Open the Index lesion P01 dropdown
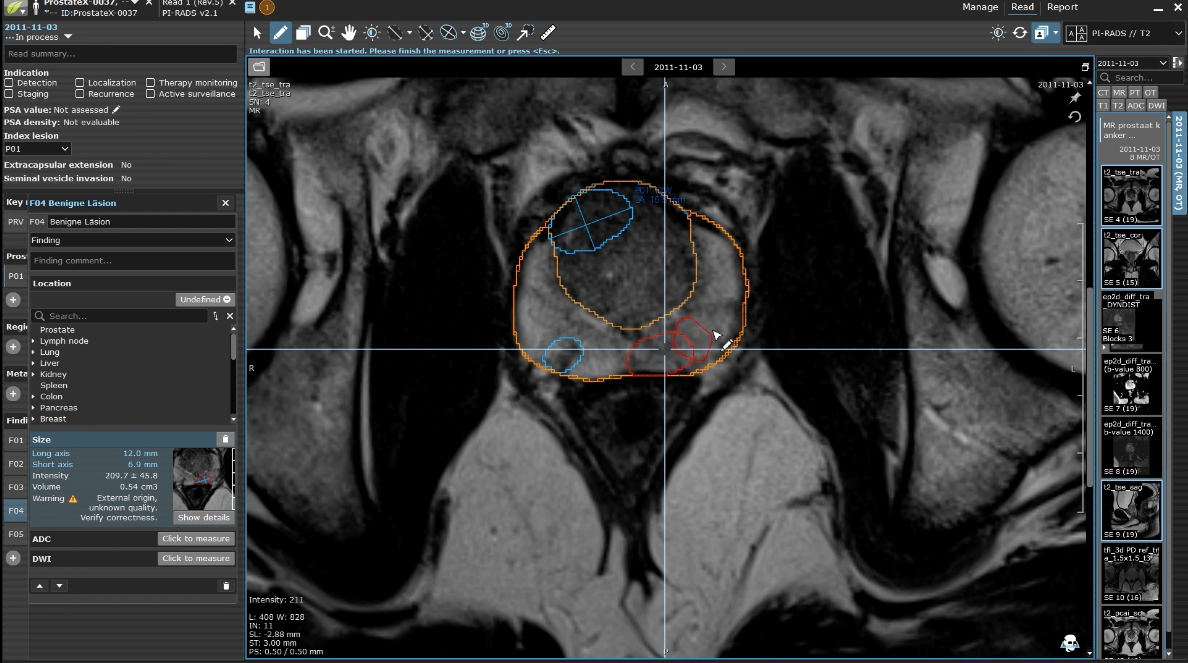Screen dimensions: 1188x663 37,149
